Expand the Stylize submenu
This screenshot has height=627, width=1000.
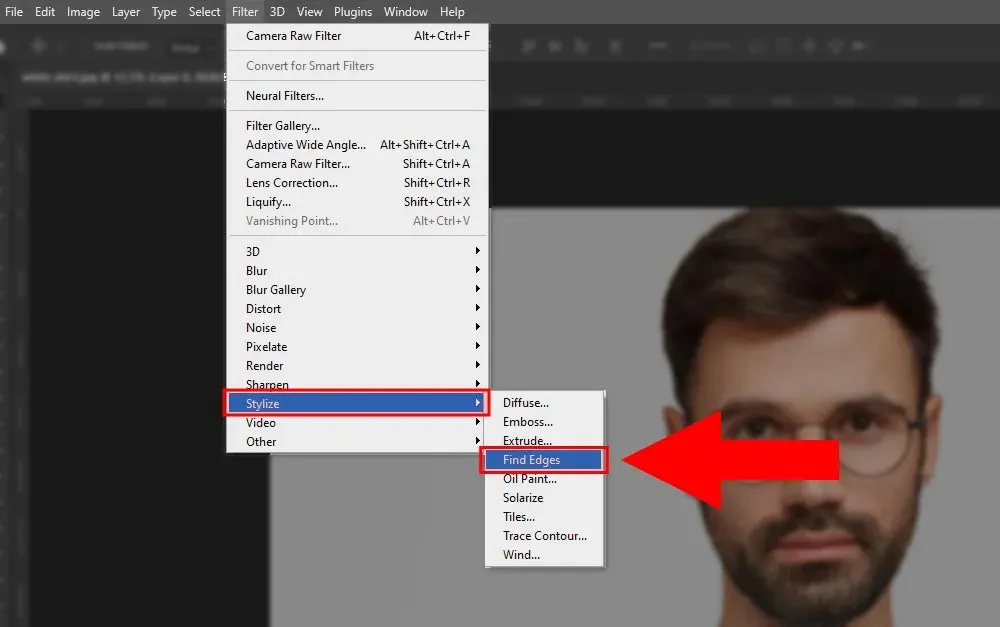(x=357, y=403)
